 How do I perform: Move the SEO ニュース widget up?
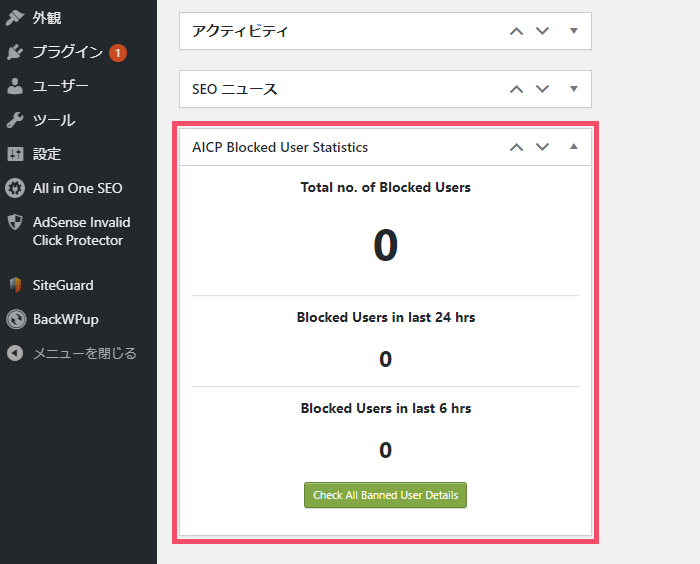517,89
